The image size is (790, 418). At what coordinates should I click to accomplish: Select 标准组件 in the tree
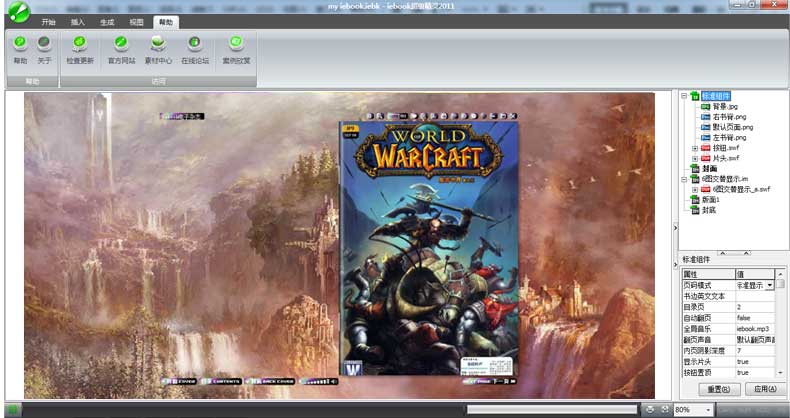pyautogui.click(x=715, y=96)
